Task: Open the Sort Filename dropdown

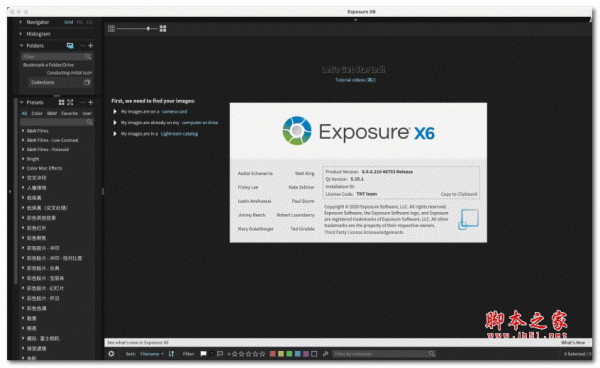Action: (152, 354)
